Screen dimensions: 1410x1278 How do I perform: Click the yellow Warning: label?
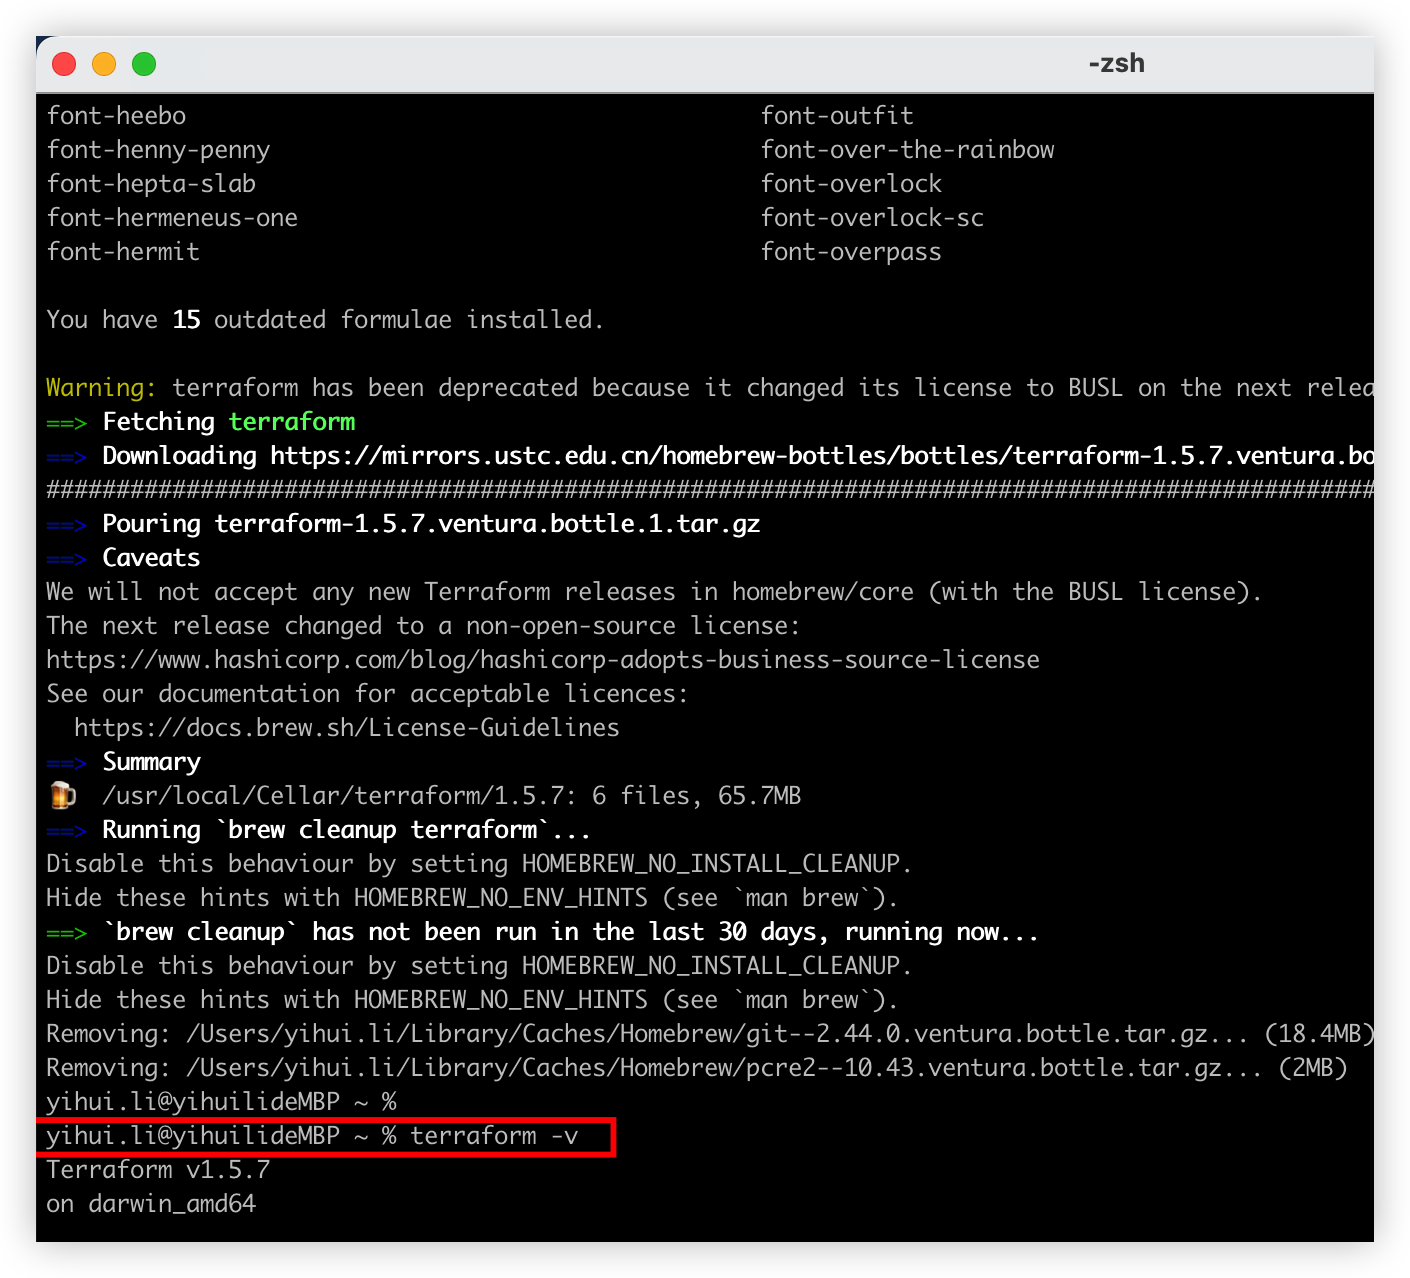[x=100, y=388]
